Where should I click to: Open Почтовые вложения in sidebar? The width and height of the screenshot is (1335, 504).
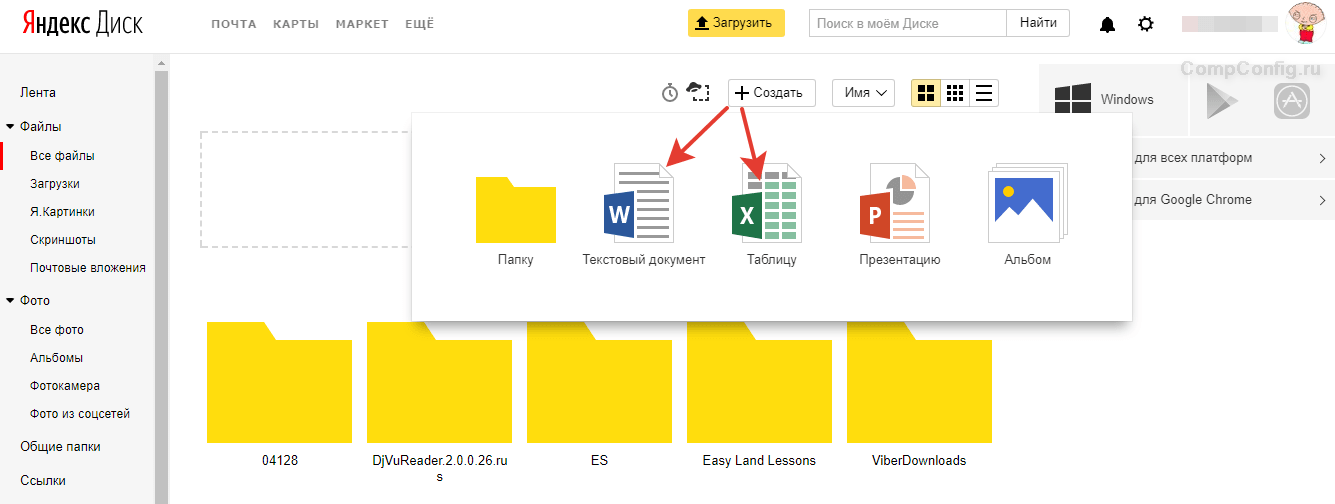pyautogui.click(x=88, y=268)
